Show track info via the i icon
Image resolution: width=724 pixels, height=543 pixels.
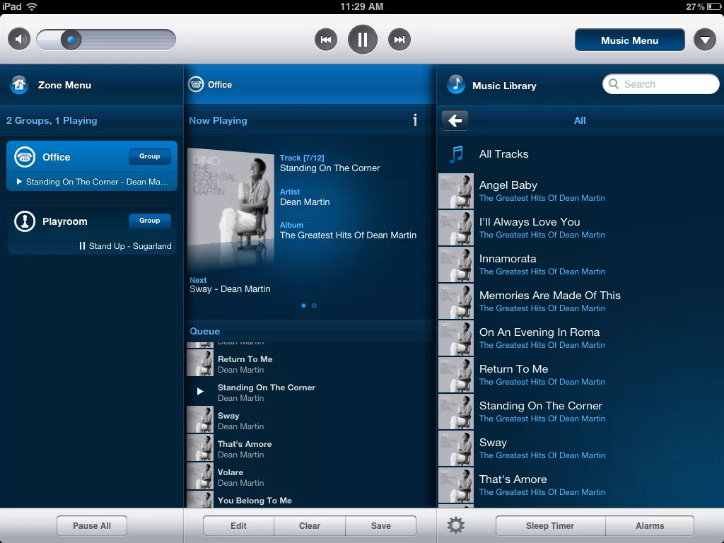415,121
